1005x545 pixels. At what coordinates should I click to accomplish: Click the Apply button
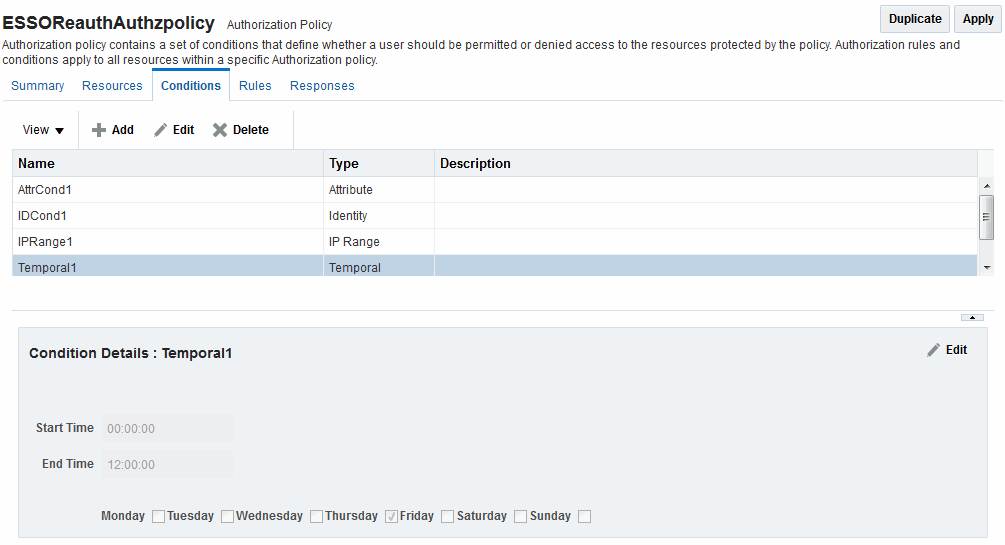tap(978, 19)
